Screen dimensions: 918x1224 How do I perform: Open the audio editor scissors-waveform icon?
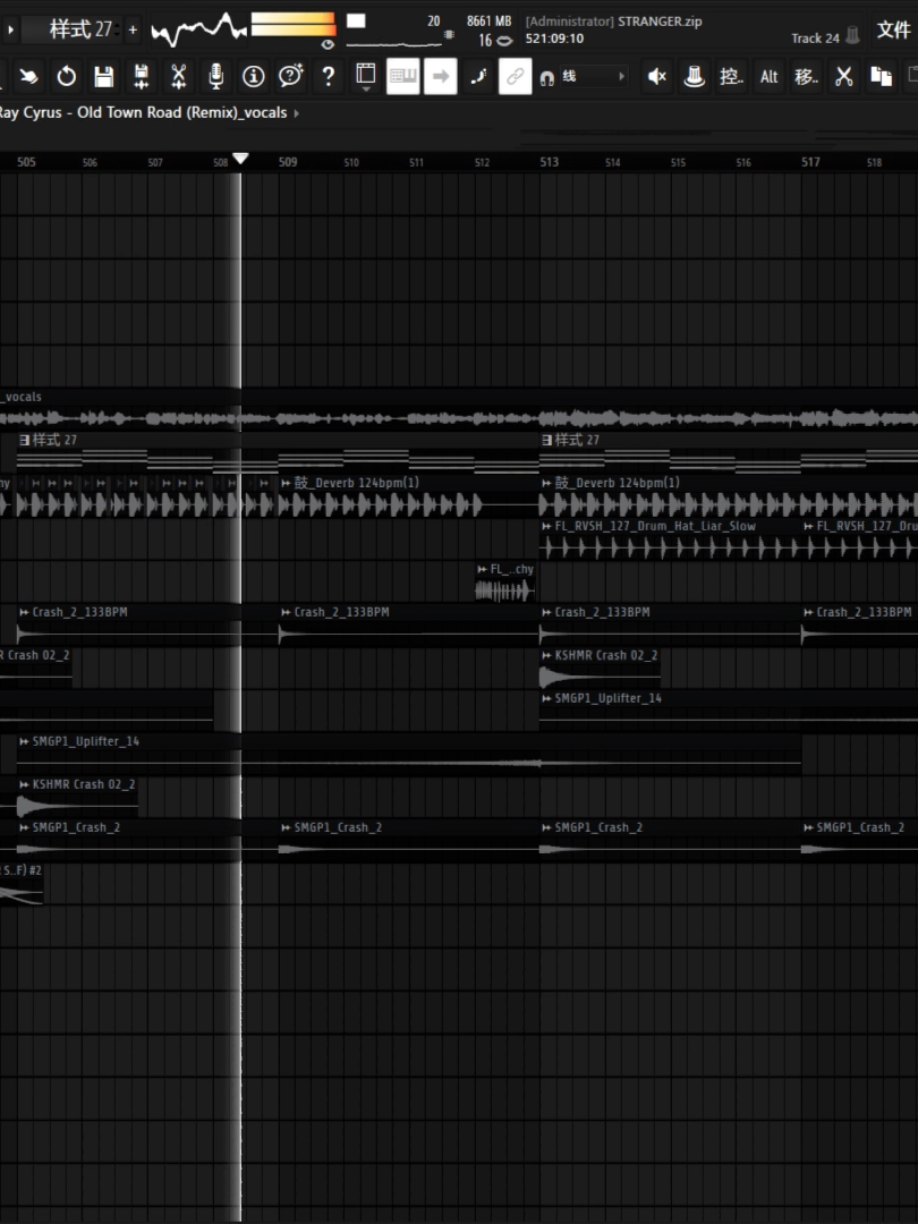(178, 76)
